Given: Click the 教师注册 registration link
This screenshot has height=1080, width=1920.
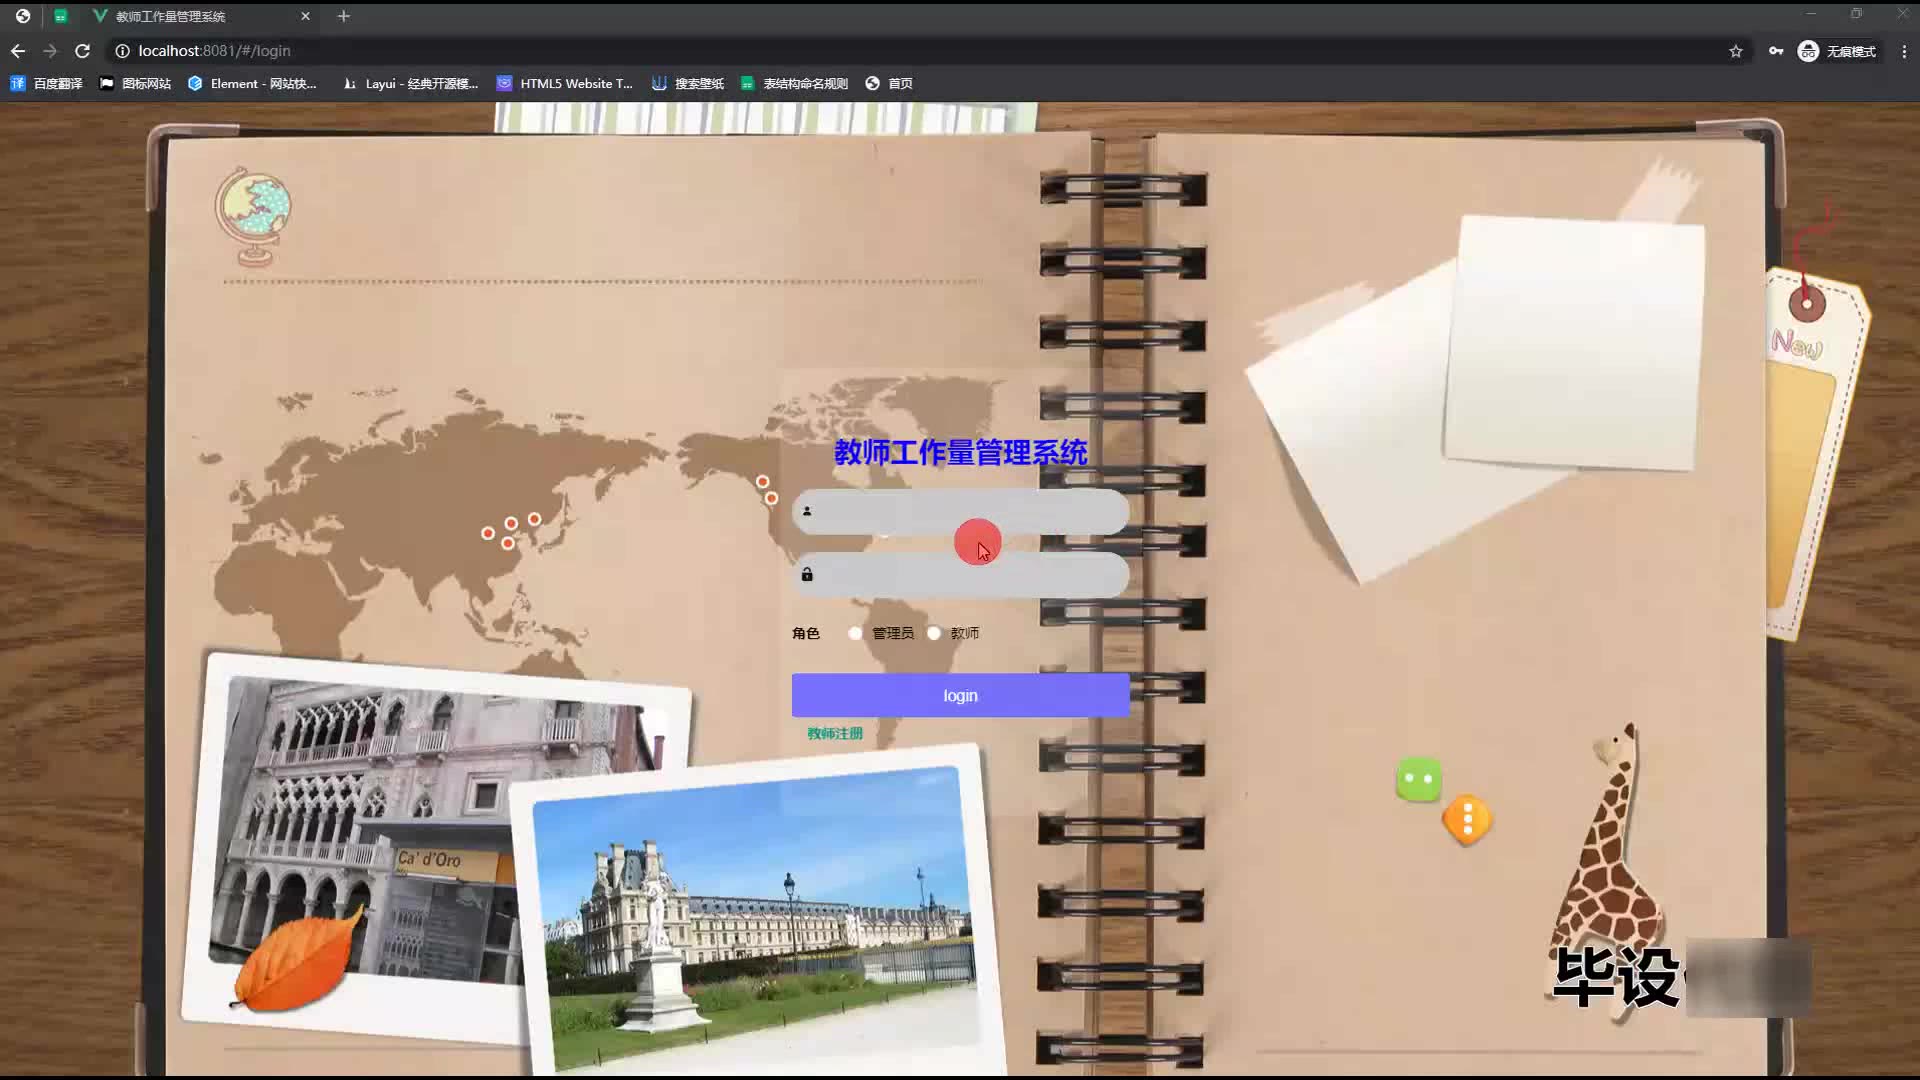Looking at the screenshot, I should pos(835,733).
